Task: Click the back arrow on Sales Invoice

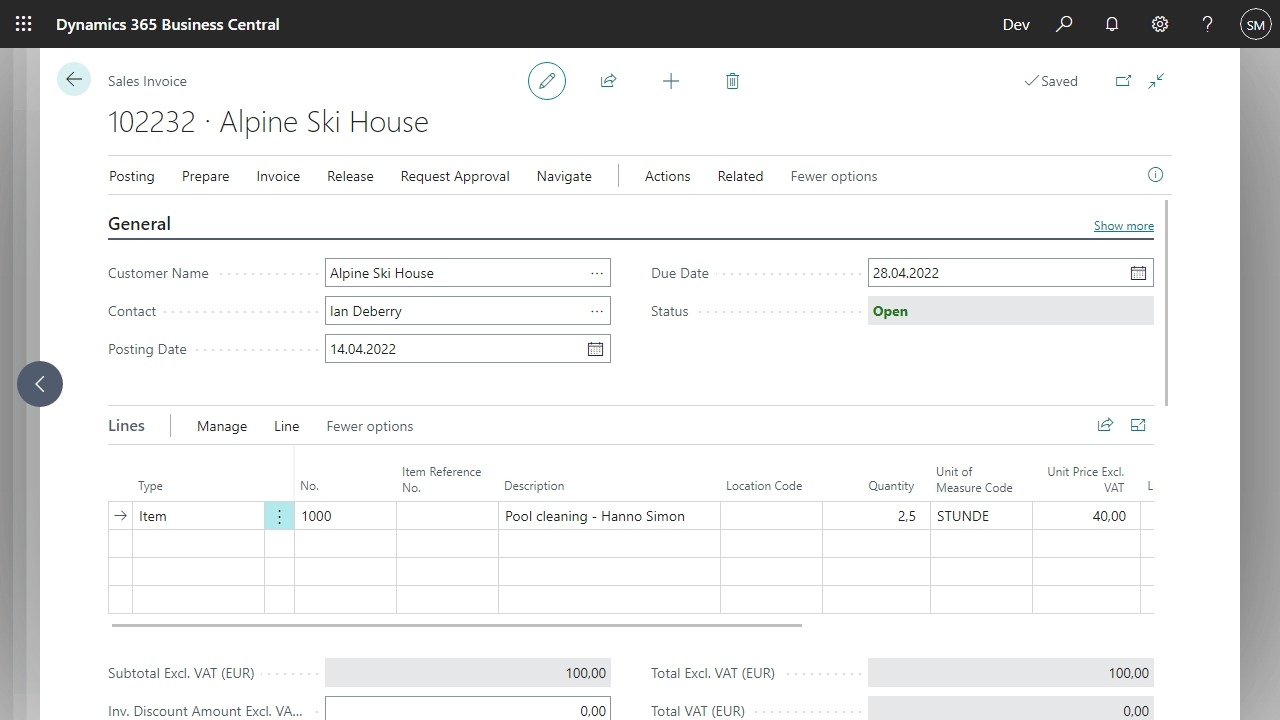Action: click(74, 80)
